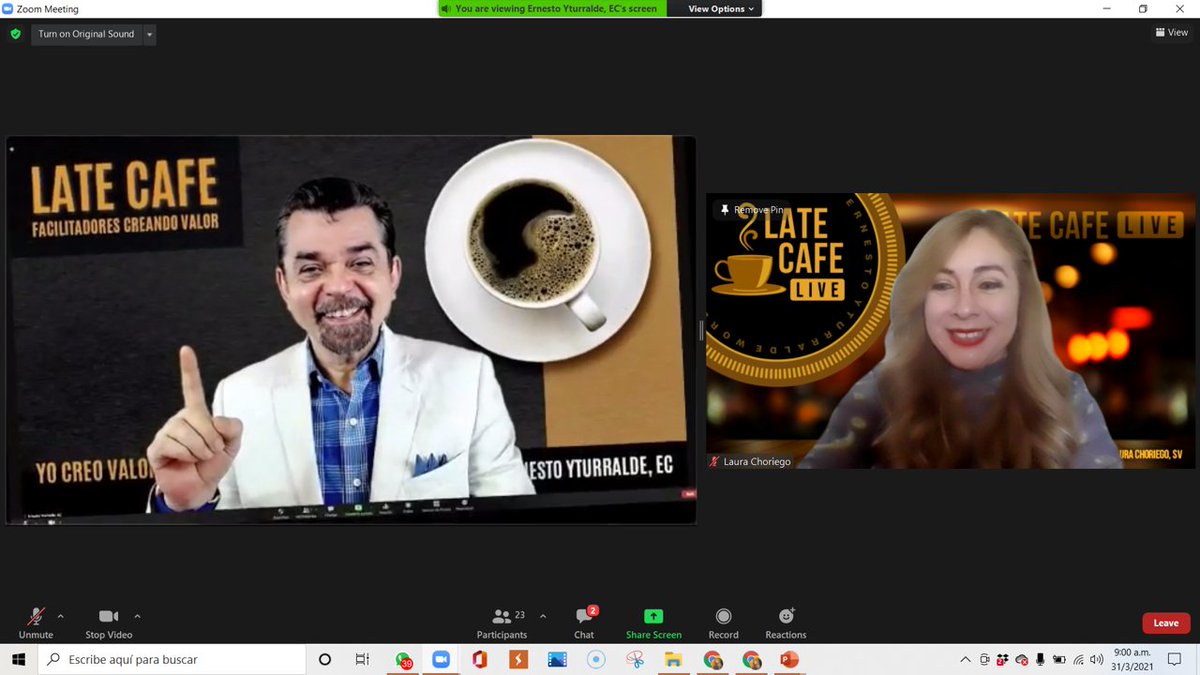Unmute the microphone

tap(36, 623)
